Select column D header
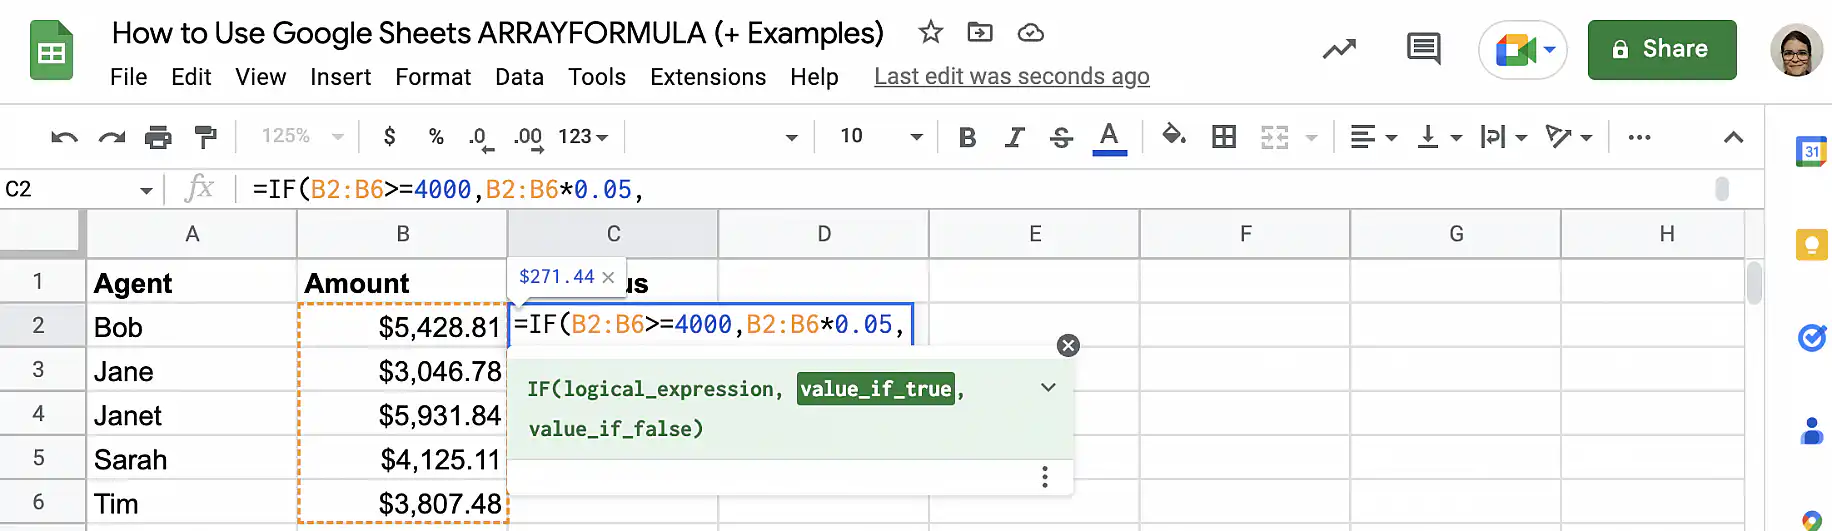The height and width of the screenshot is (531, 1832). pyautogui.click(x=824, y=234)
